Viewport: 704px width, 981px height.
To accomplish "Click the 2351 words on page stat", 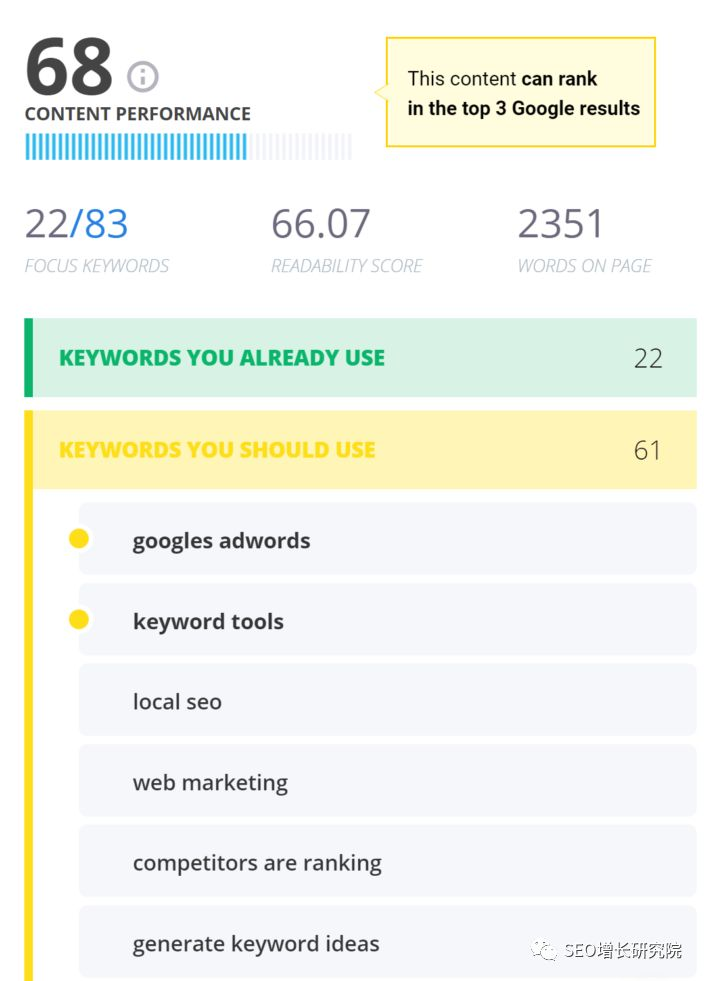I will (x=561, y=224).
